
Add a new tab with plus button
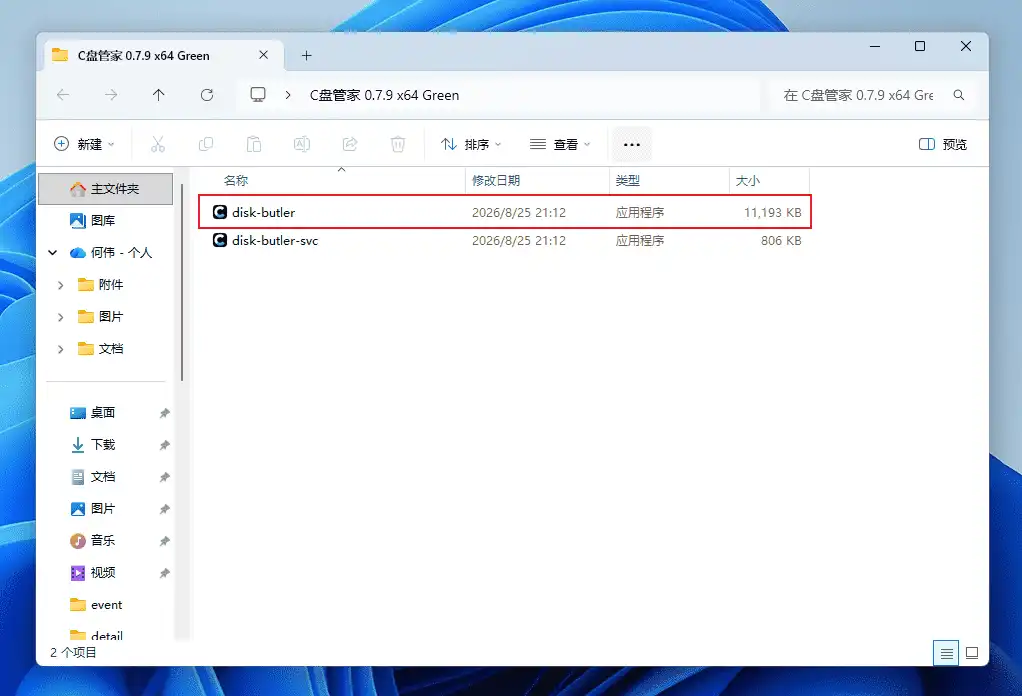(306, 55)
